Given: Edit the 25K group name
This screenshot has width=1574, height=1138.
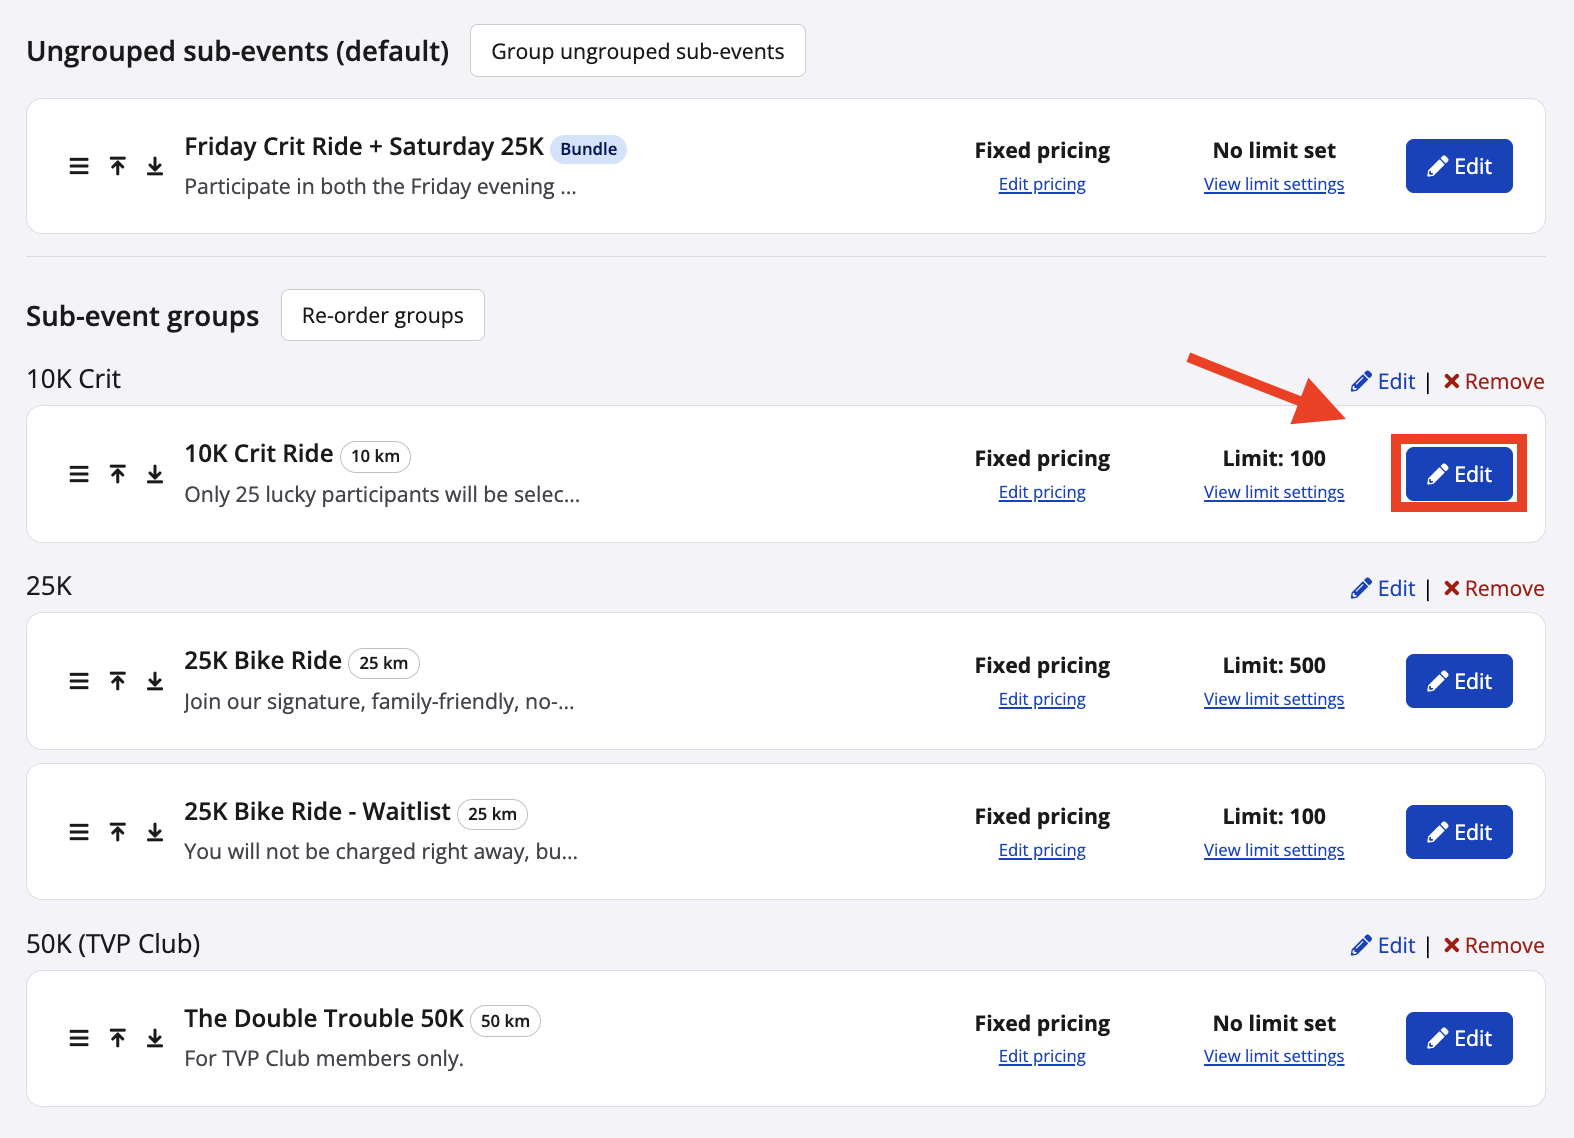Looking at the screenshot, I should [x=1383, y=588].
